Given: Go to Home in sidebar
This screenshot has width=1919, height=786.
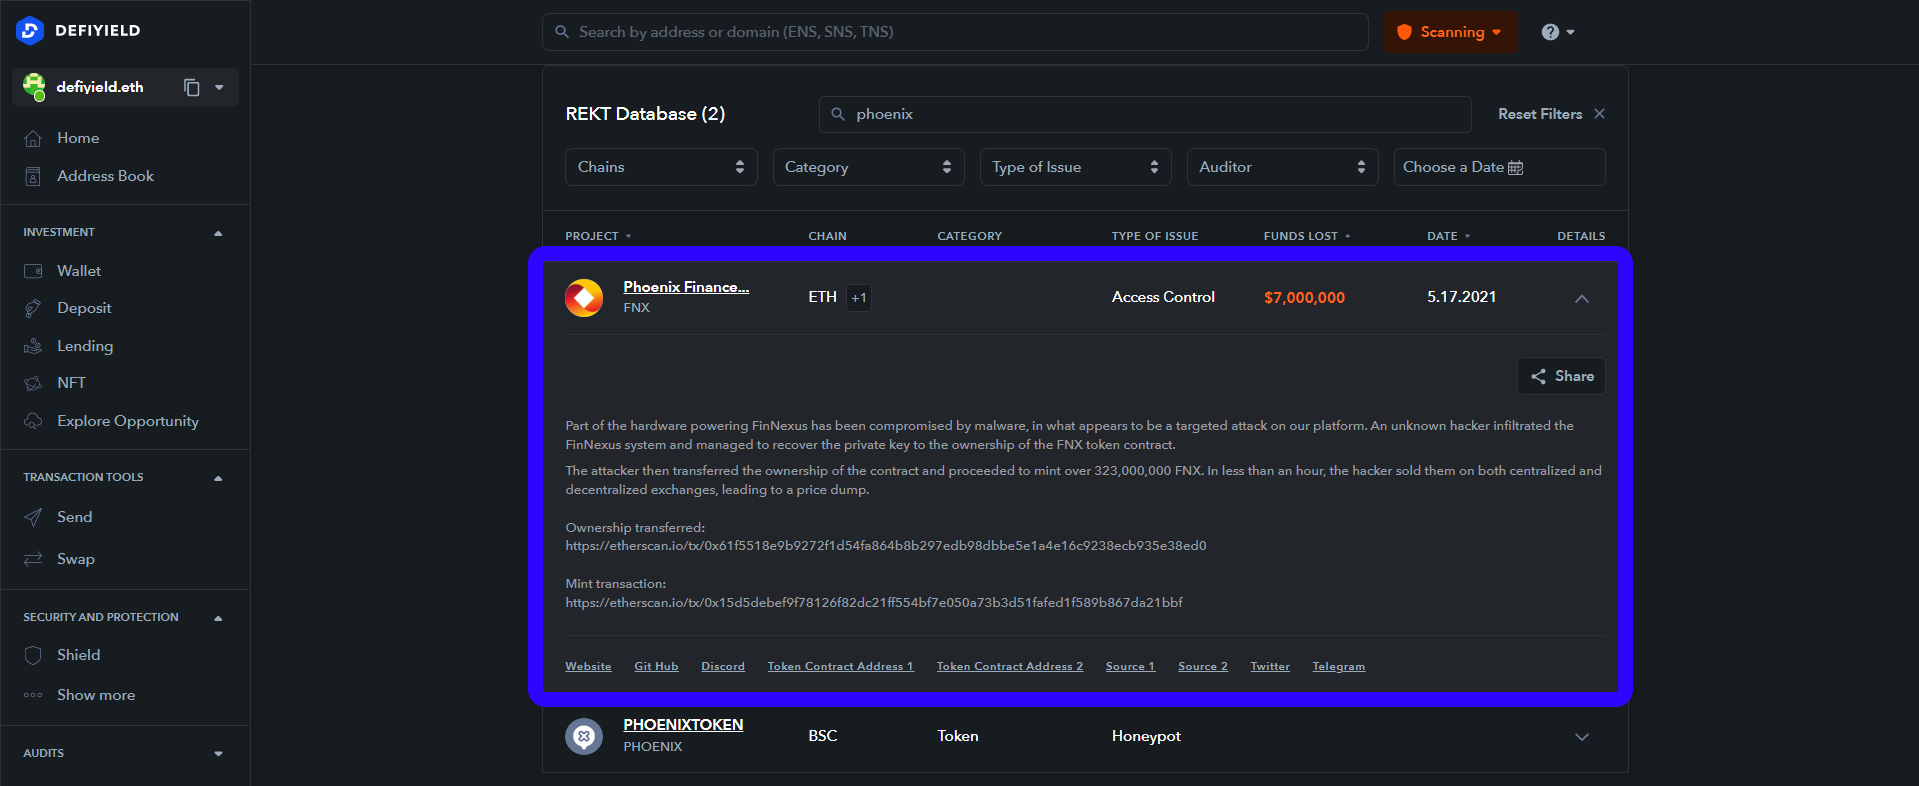Looking at the screenshot, I should [x=78, y=138].
